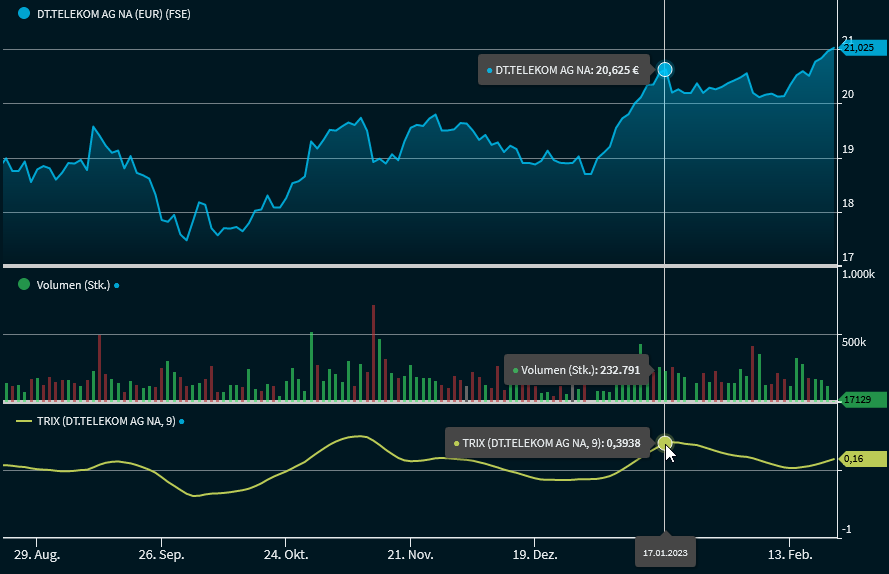Click the current price tag 21,025
Viewport: 889px width, 574px height.
(858, 47)
